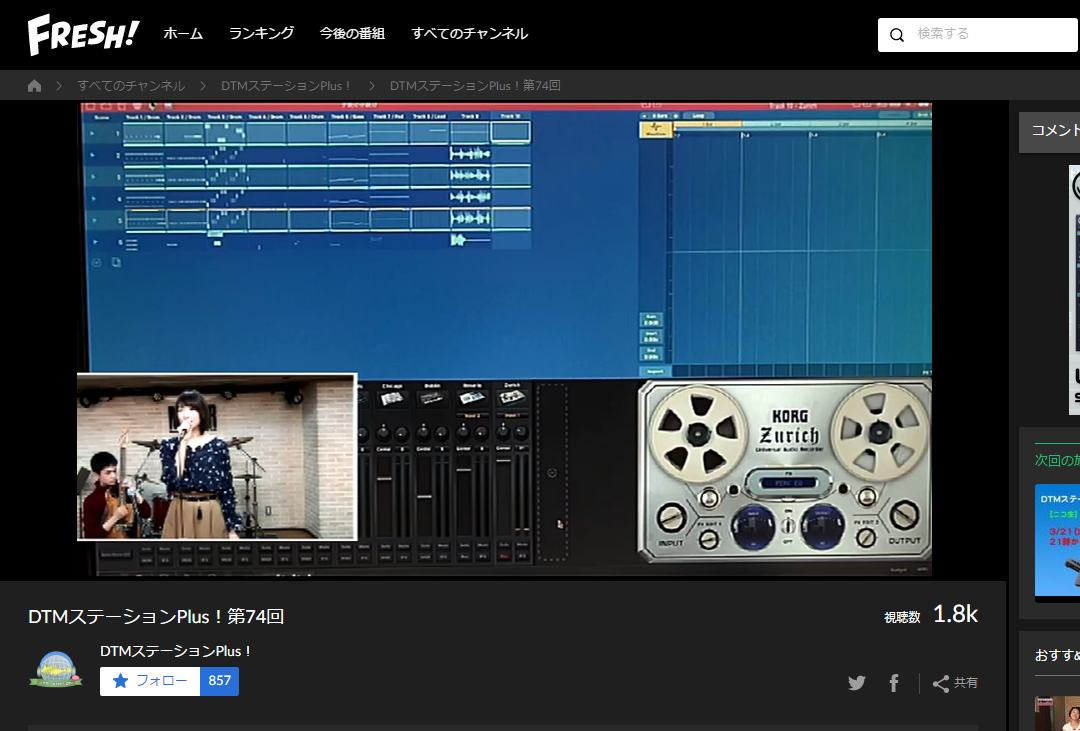This screenshot has width=1080, height=731.
Task: Open the ホーム menu item
Action: coord(183,34)
